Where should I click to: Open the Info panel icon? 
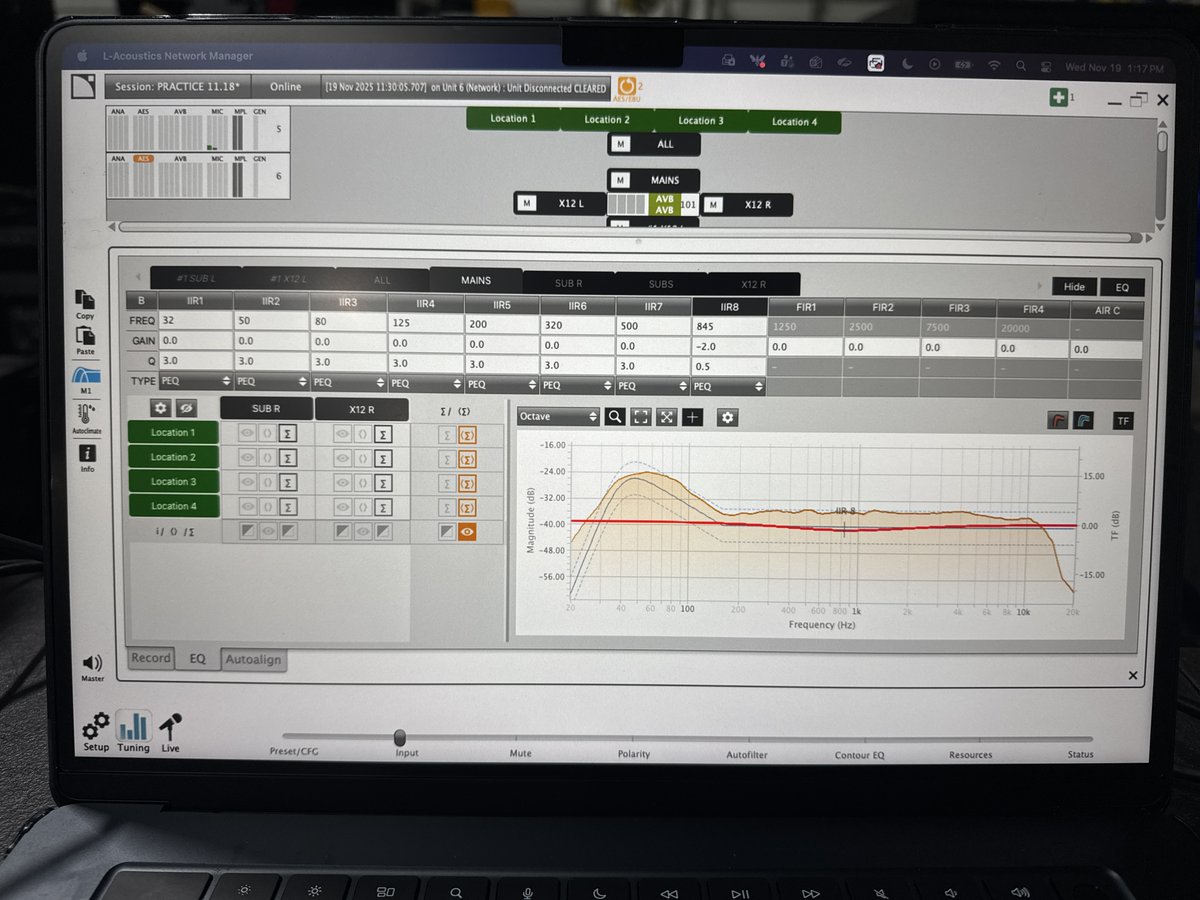(x=87, y=453)
